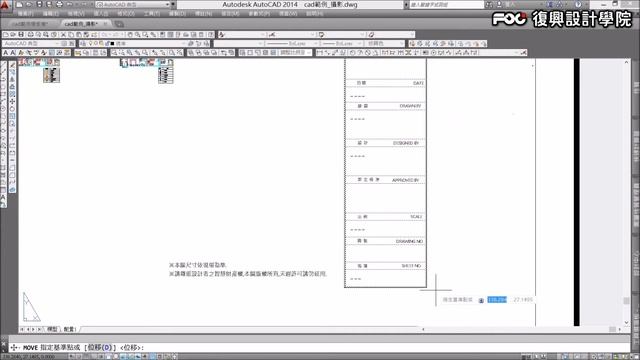Image resolution: width=640 pixels, height=360 pixels.
Task: Click New in the quick access toolbar
Action: pyautogui.click(x=19, y=4)
